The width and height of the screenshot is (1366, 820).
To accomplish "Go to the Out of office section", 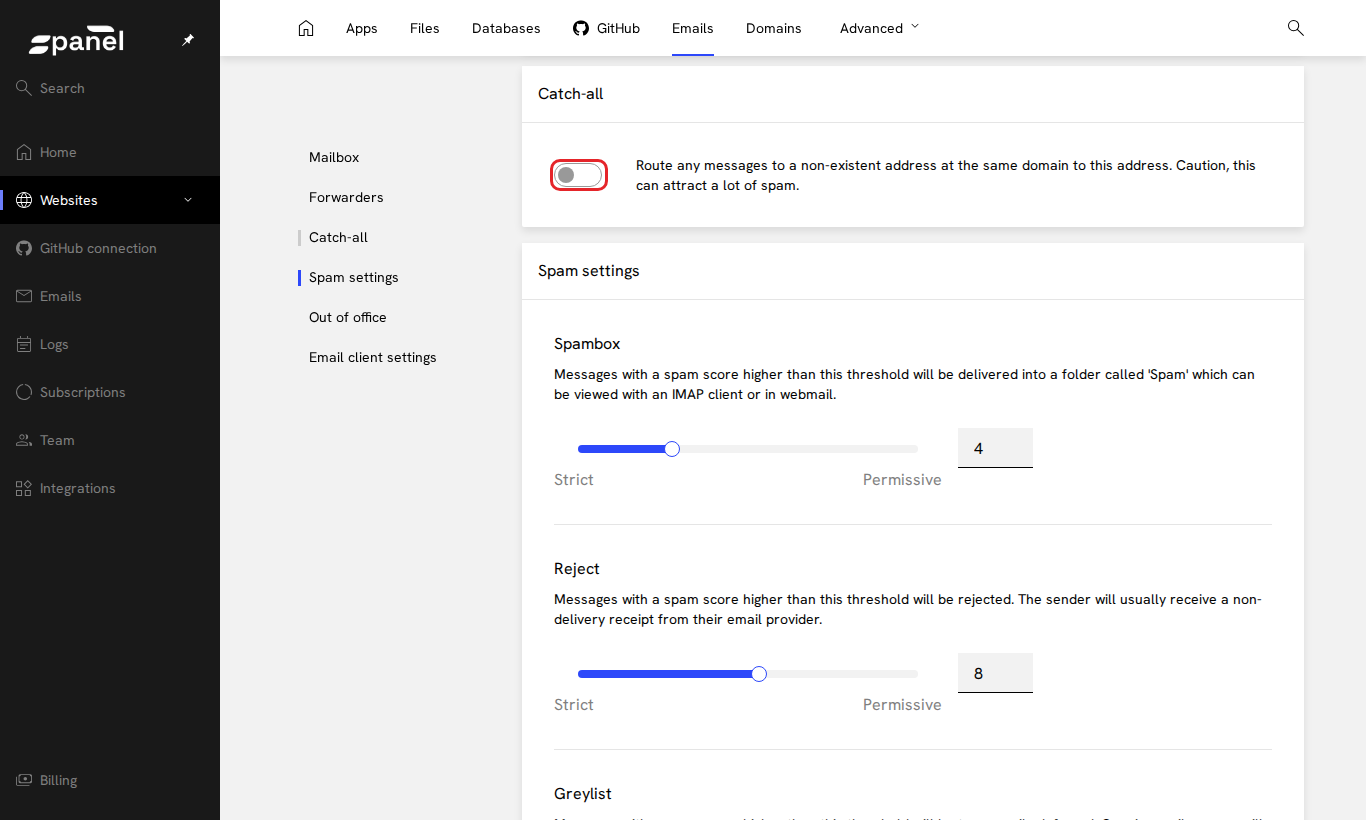I will (x=348, y=317).
